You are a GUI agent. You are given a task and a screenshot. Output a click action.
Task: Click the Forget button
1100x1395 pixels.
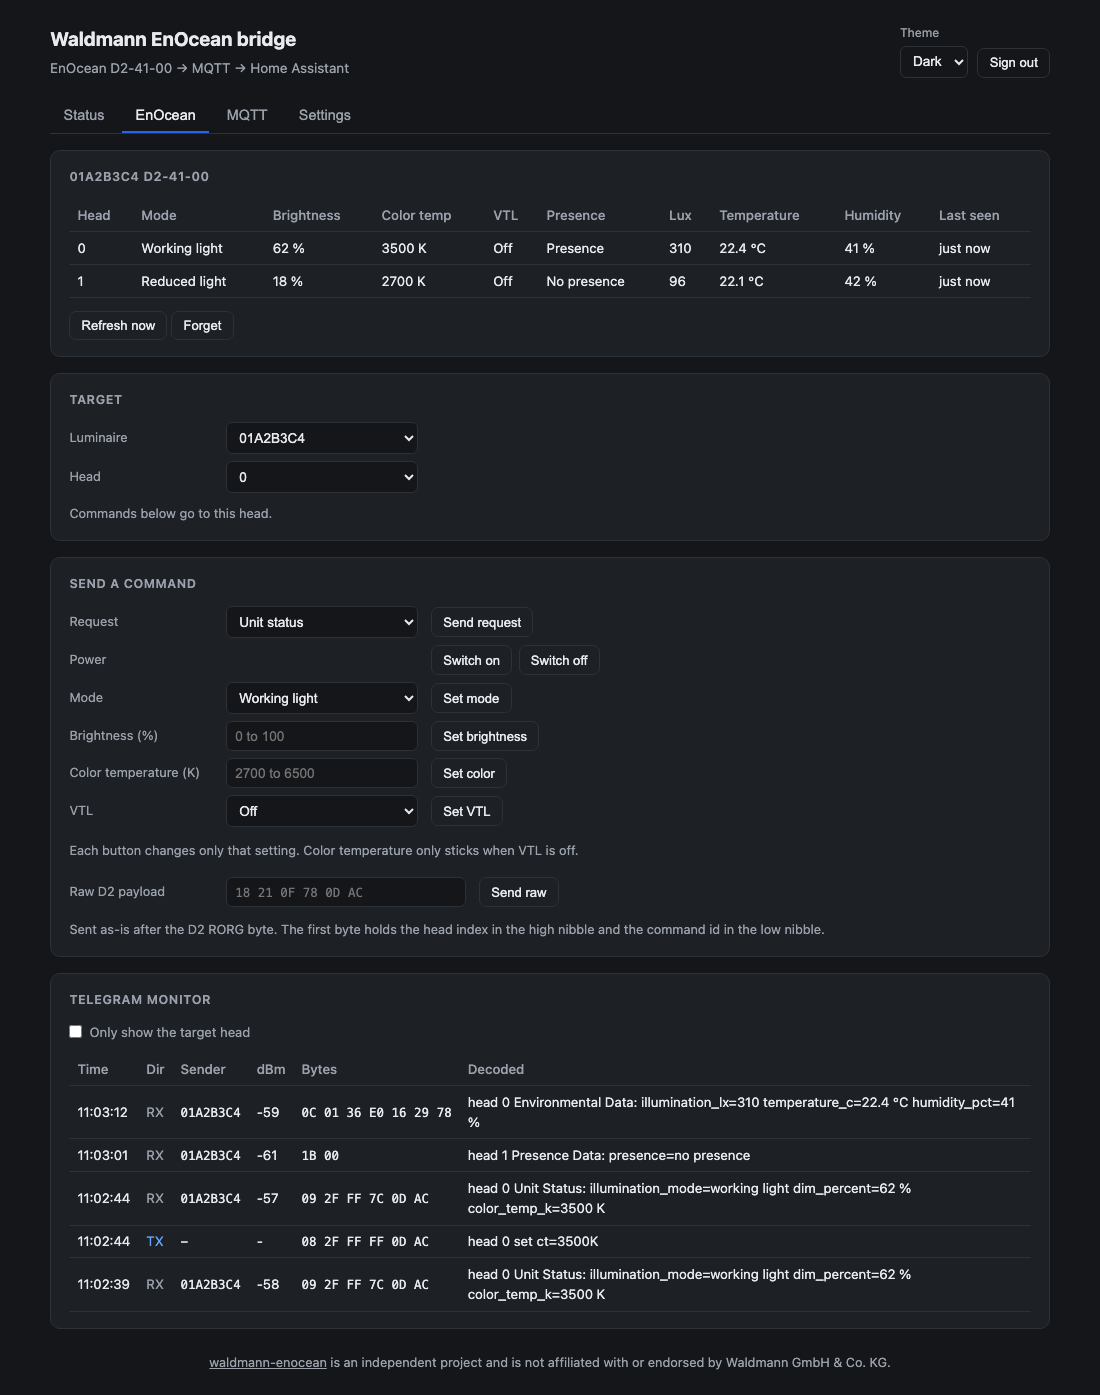click(x=202, y=325)
